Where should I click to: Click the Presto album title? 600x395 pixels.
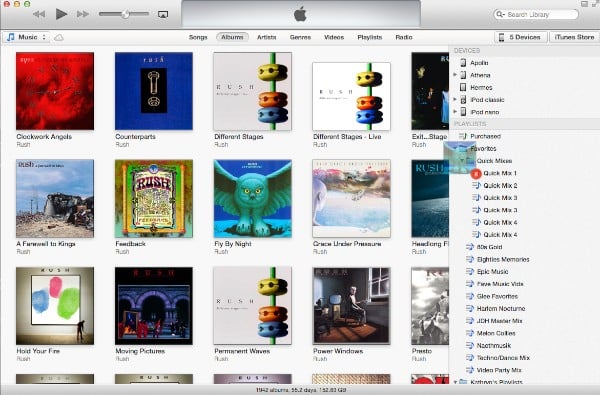422,351
